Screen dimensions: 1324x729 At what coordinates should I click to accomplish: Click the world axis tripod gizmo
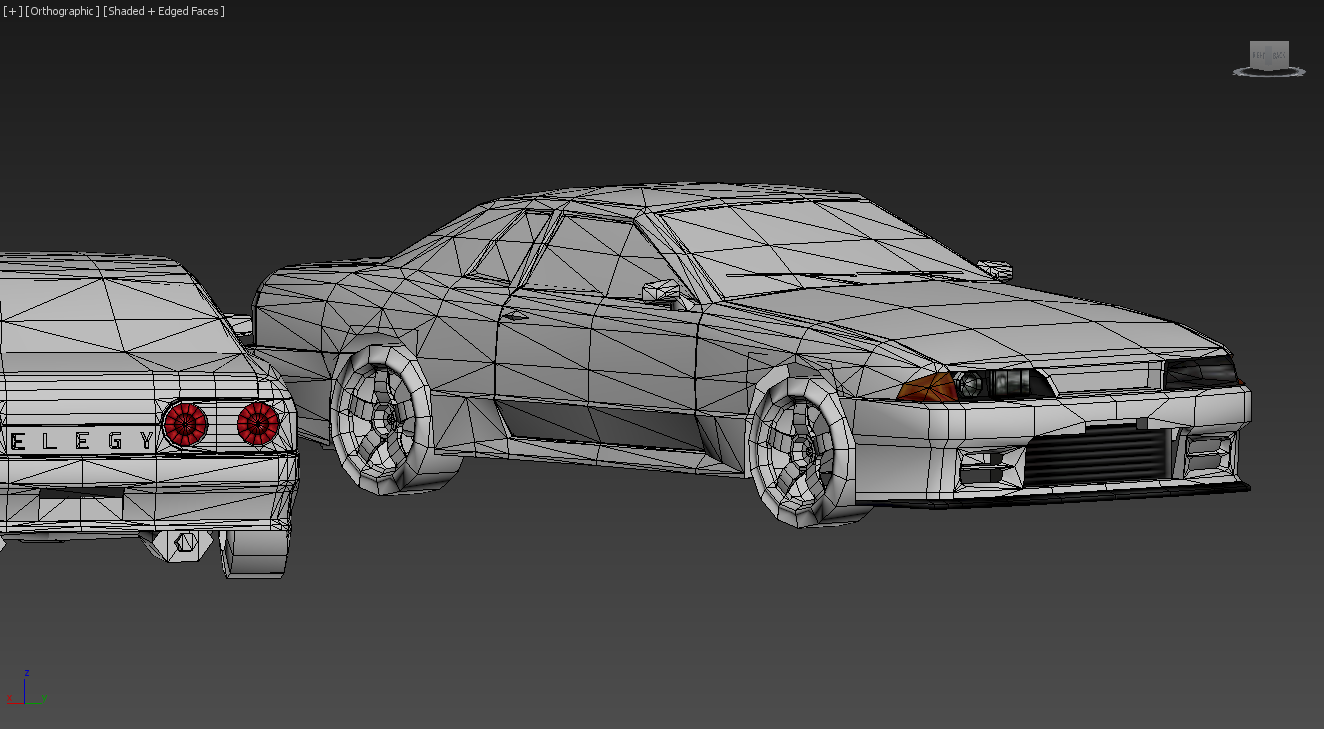(x=26, y=689)
